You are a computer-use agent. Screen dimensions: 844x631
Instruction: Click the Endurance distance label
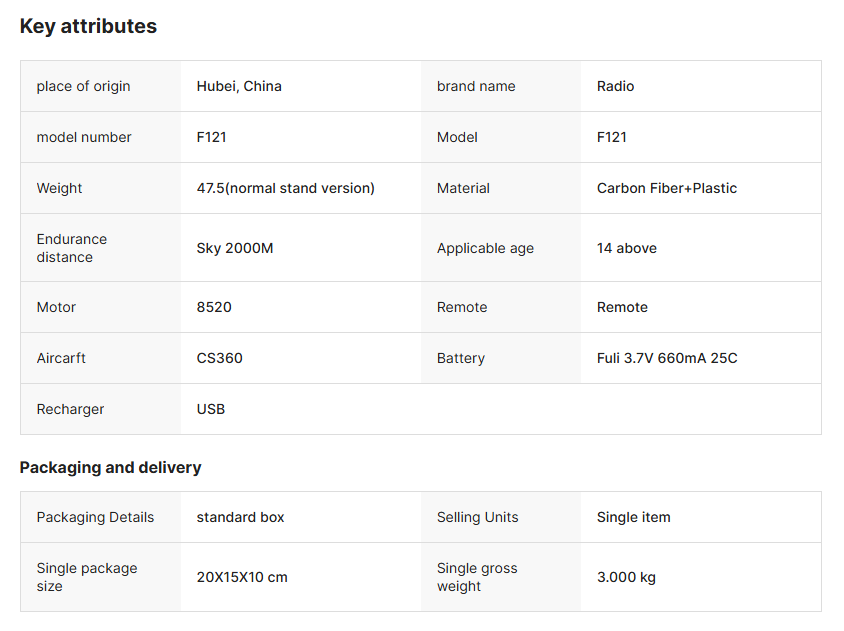(x=72, y=248)
